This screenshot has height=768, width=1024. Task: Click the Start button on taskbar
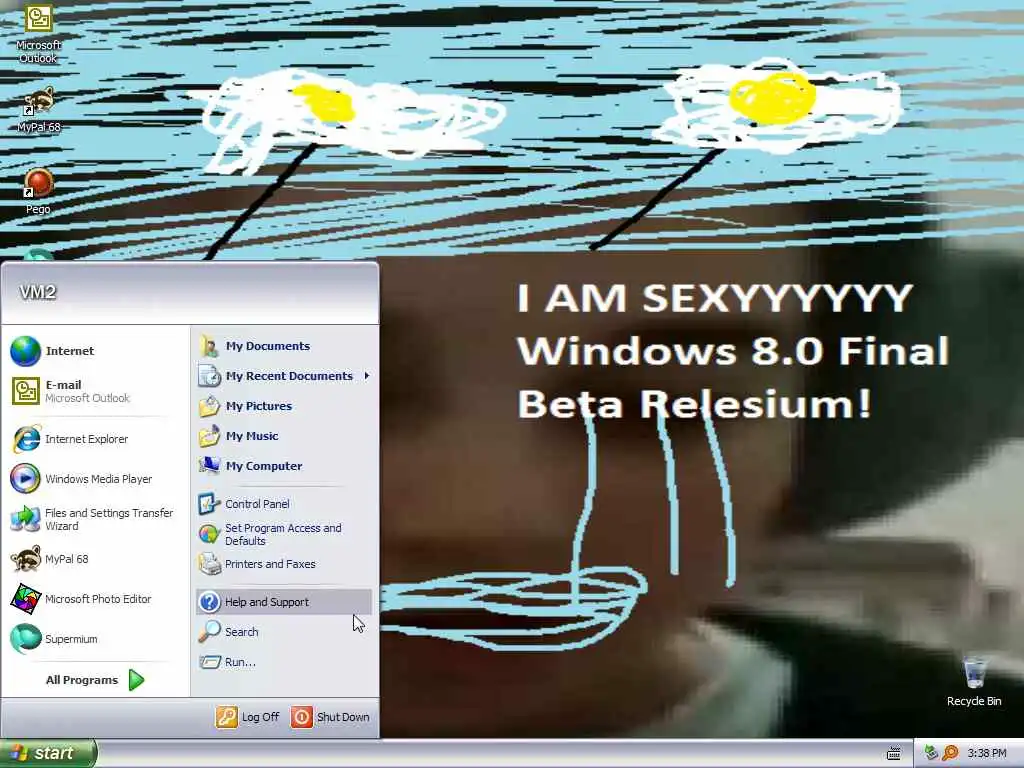(x=48, y=754)
